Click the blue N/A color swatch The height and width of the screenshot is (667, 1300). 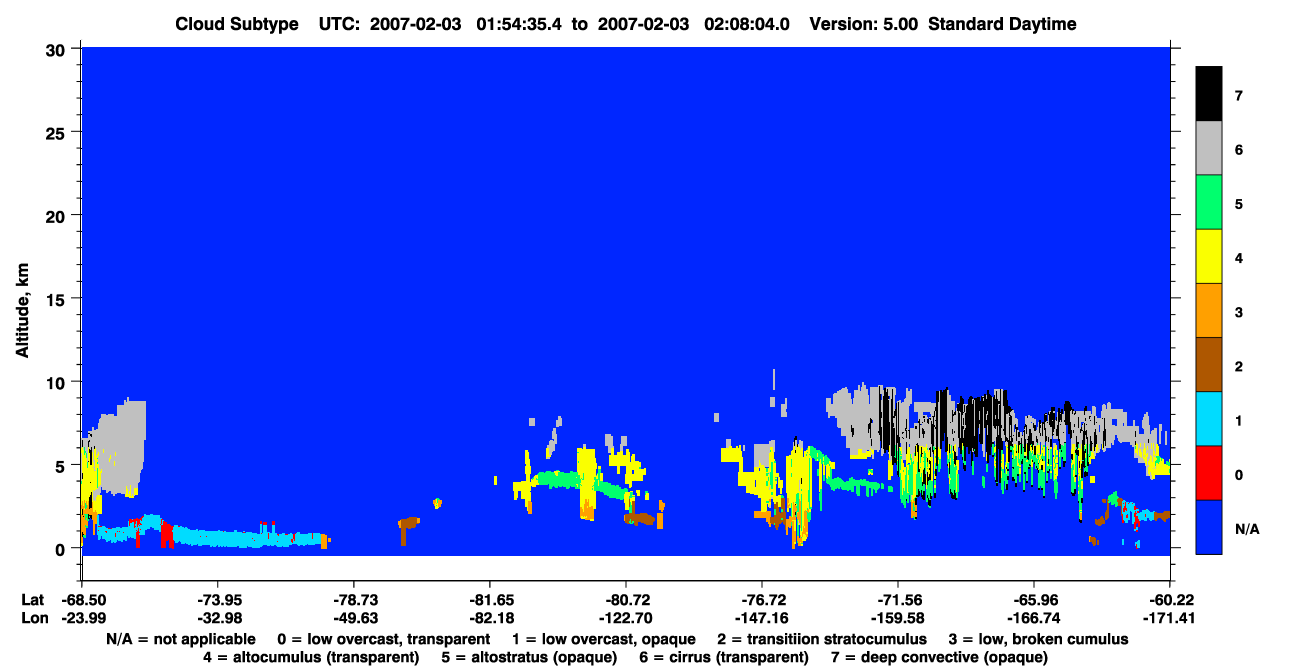[x=1209, y=527]
